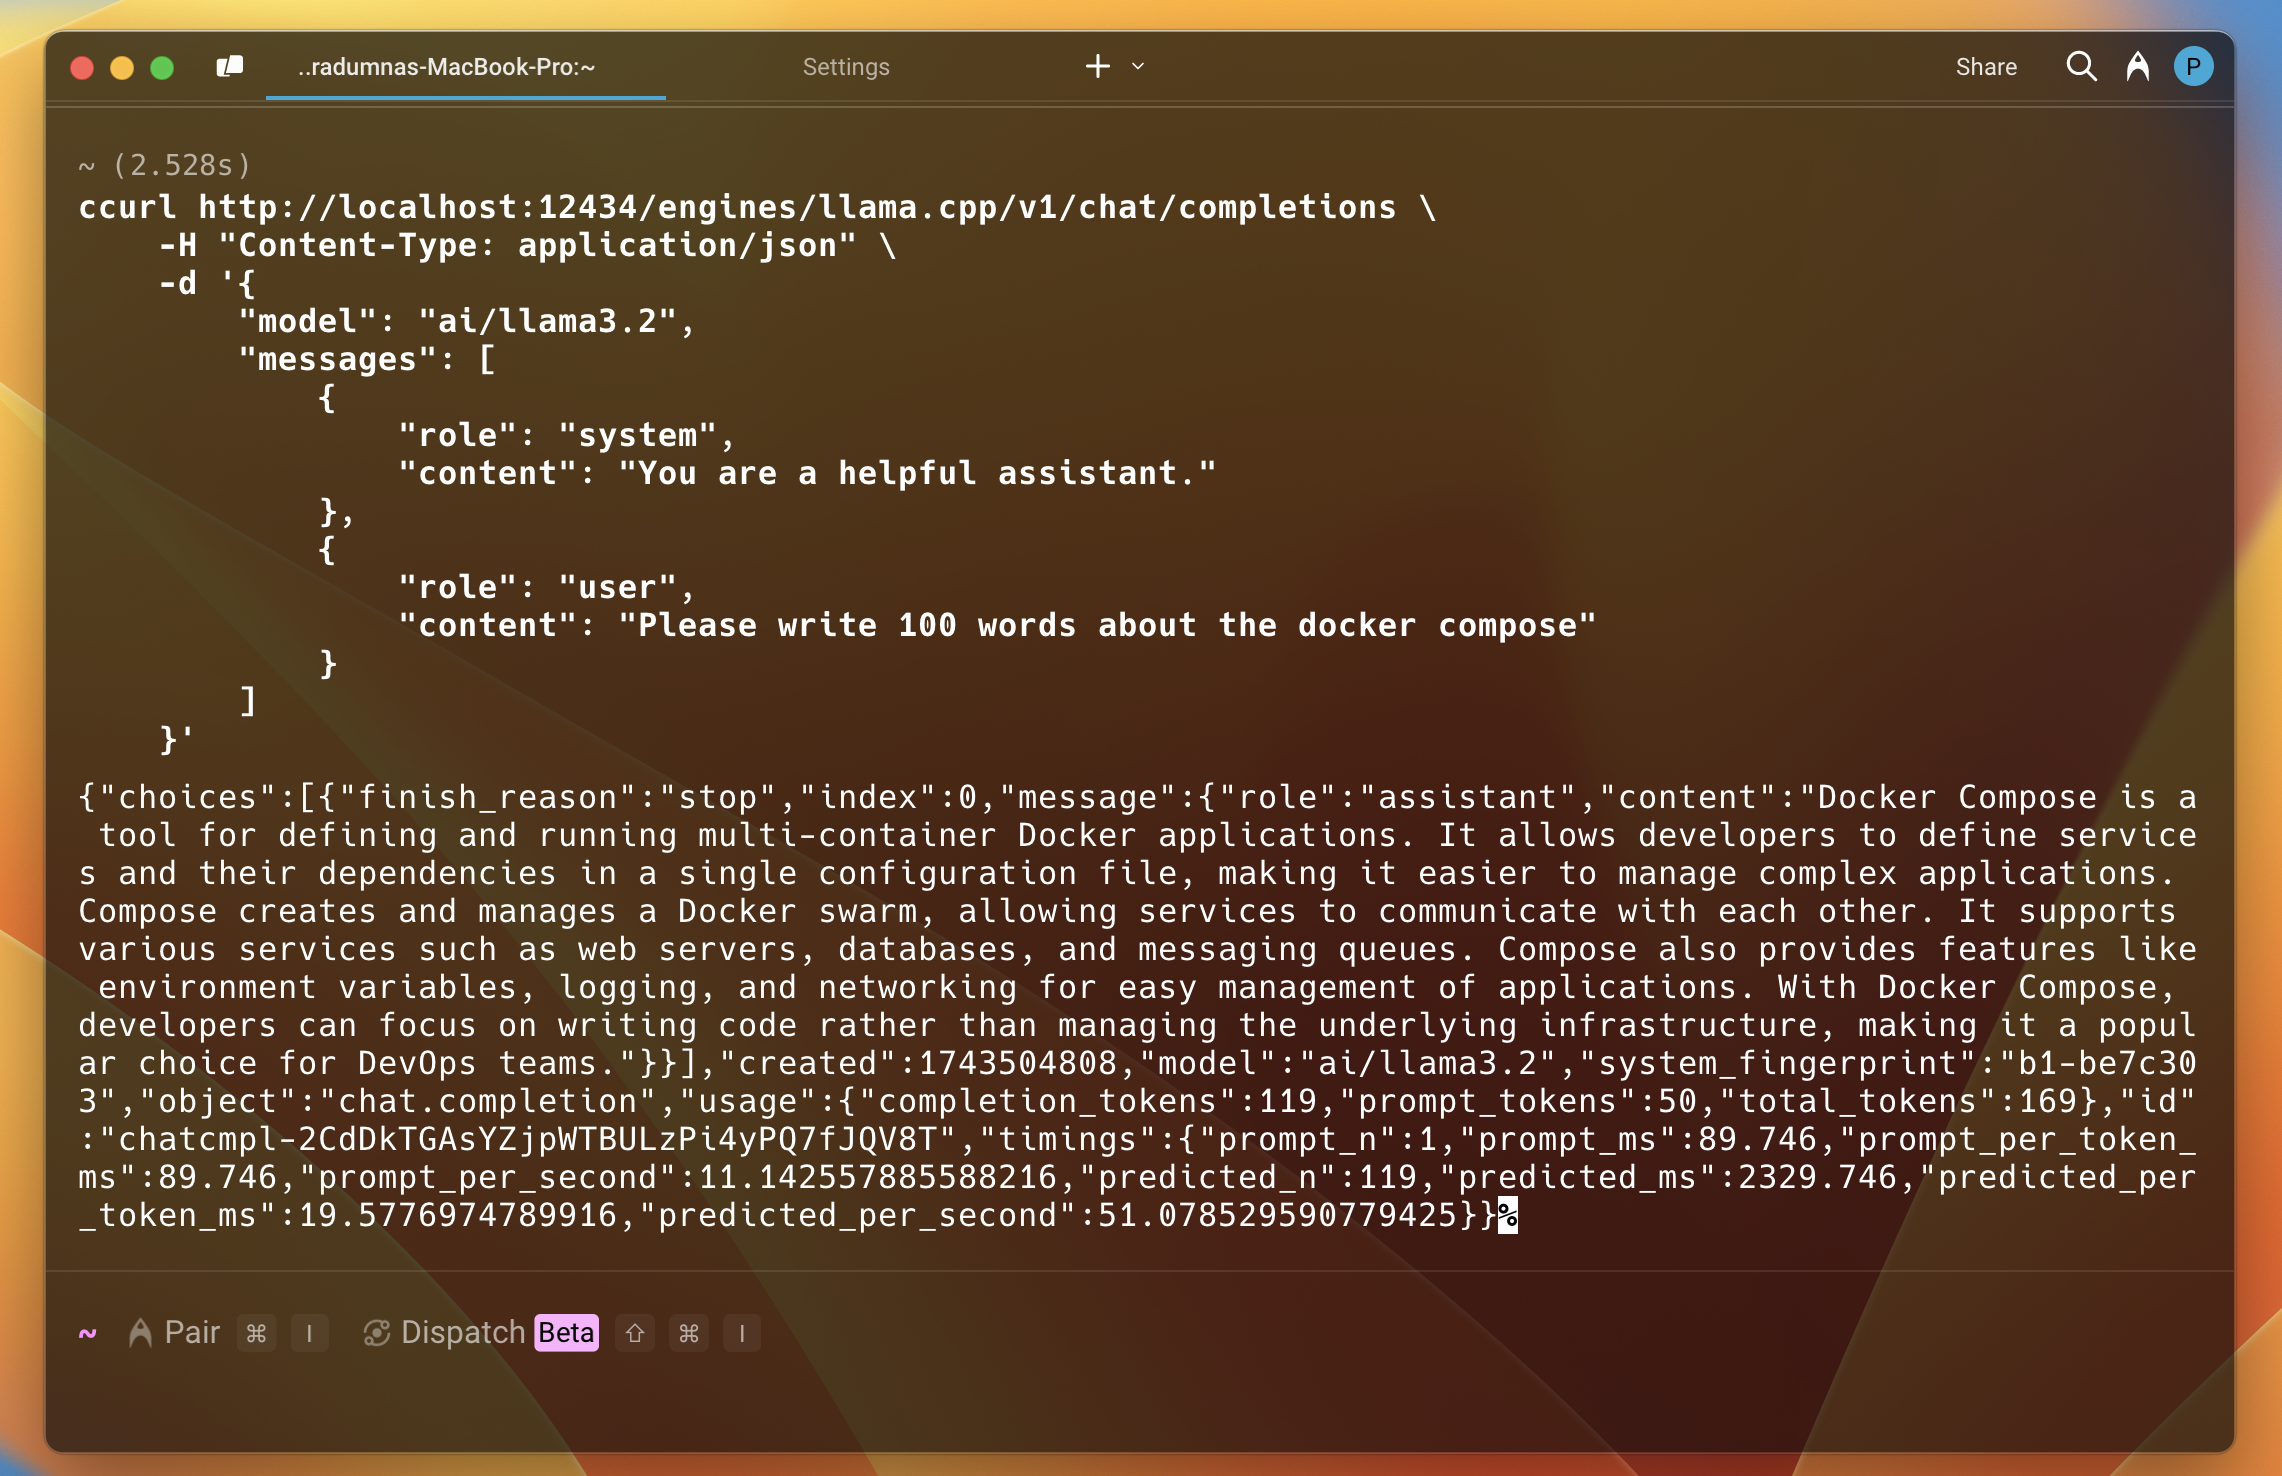Click the shift key shortcut hint
Image resolution: width=2282 pixels, height=1476 pixels.
tap(635, 1334)
